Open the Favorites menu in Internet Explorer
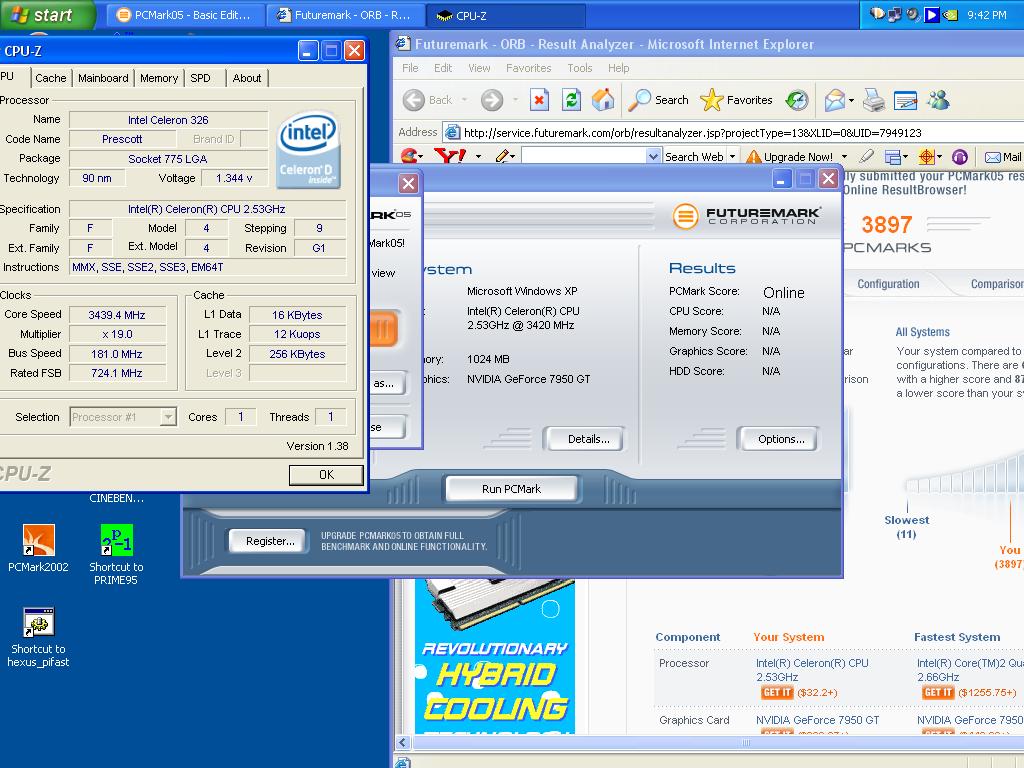This screenshot has height=768, width=1024. pyautogui.click(x=528, y=68)
